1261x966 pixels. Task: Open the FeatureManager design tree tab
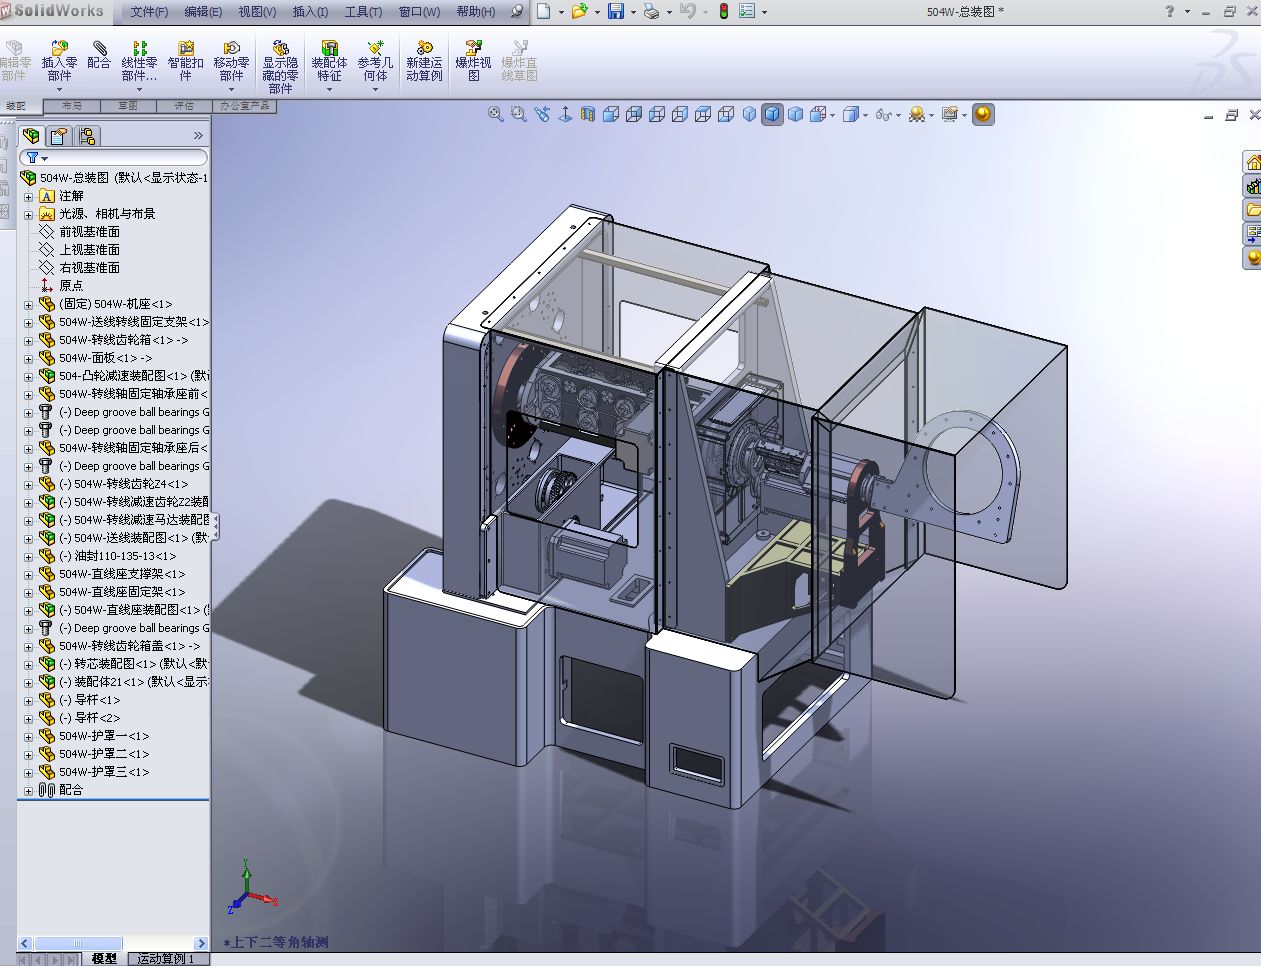pyautogui.click(x=31, y=136)
